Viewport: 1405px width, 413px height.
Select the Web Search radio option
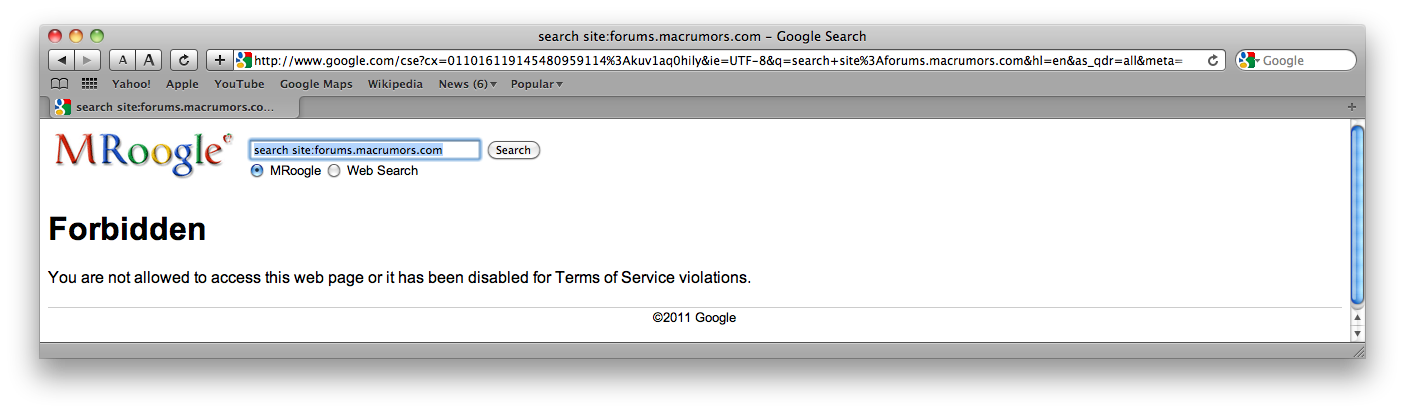coord(334,171)
